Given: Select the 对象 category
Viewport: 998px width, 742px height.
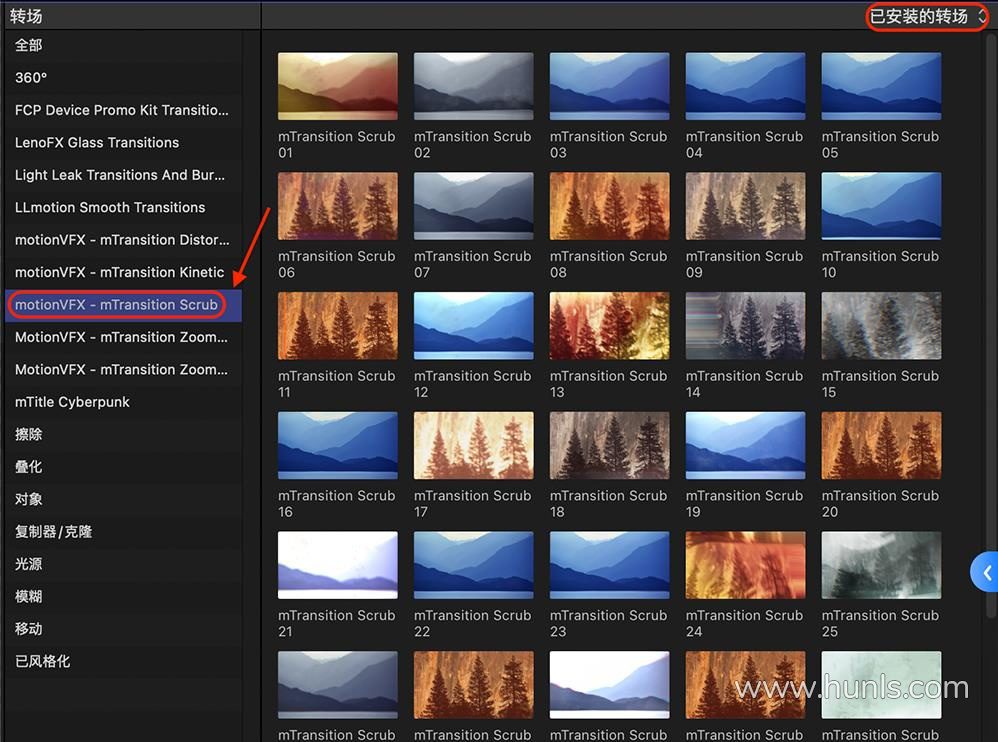Looking at the screenshot, I should [x=123, y=500].
